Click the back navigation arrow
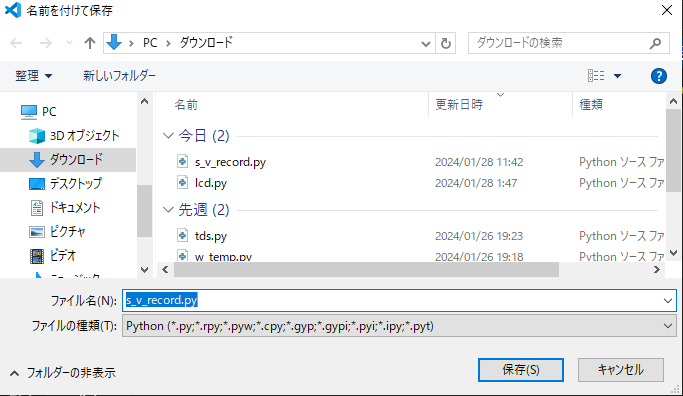 click(x=16, y=43)
